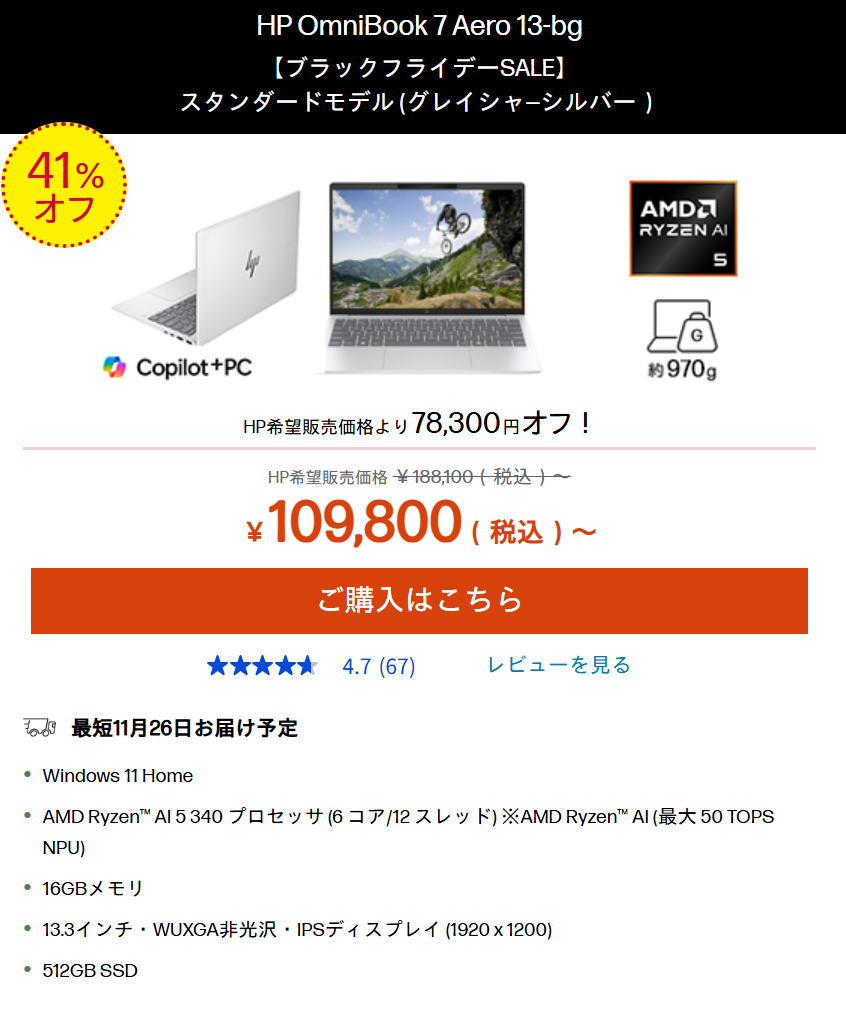Screen dimensions: 846x1015
Task: Click the 最短11月26日お届け予定 delivery text
Action: click(x=185, y=727)
